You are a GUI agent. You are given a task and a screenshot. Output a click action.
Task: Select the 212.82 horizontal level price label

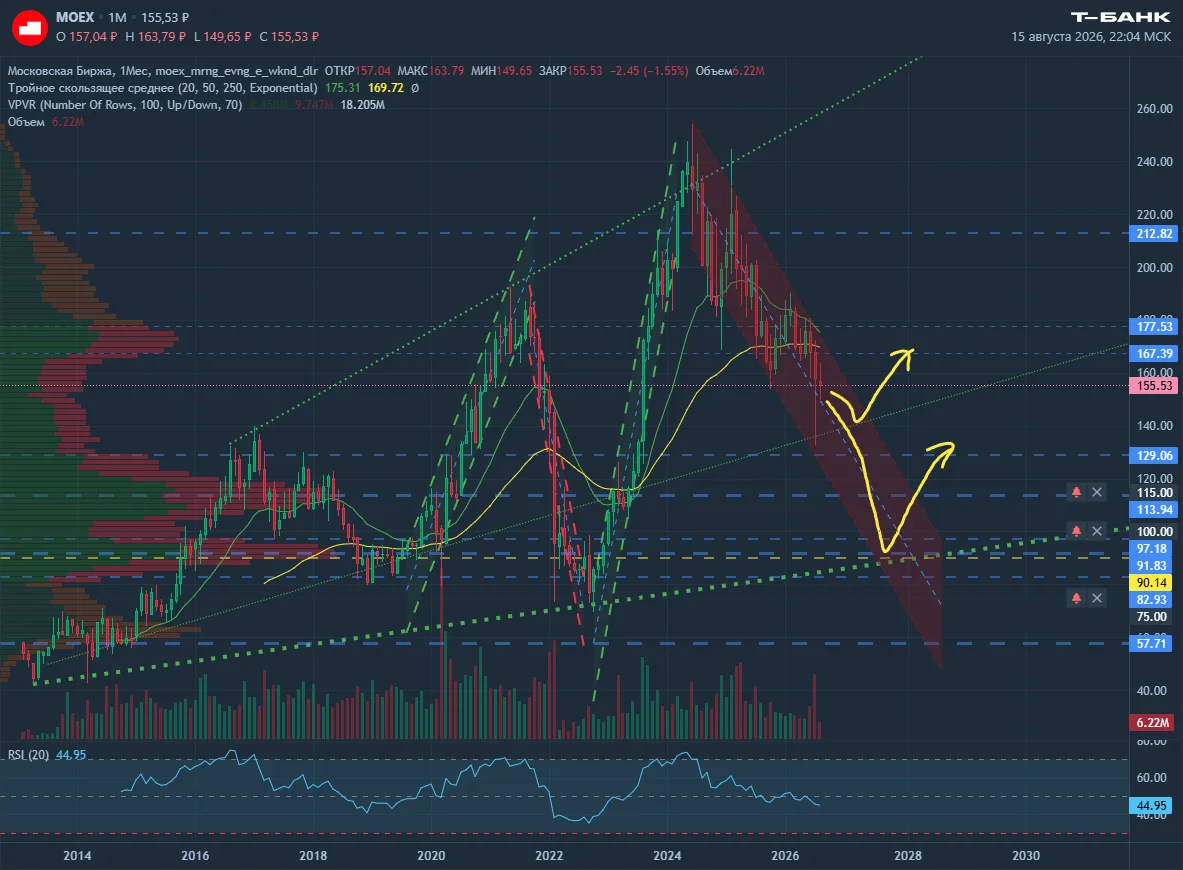click(1154, 233)
